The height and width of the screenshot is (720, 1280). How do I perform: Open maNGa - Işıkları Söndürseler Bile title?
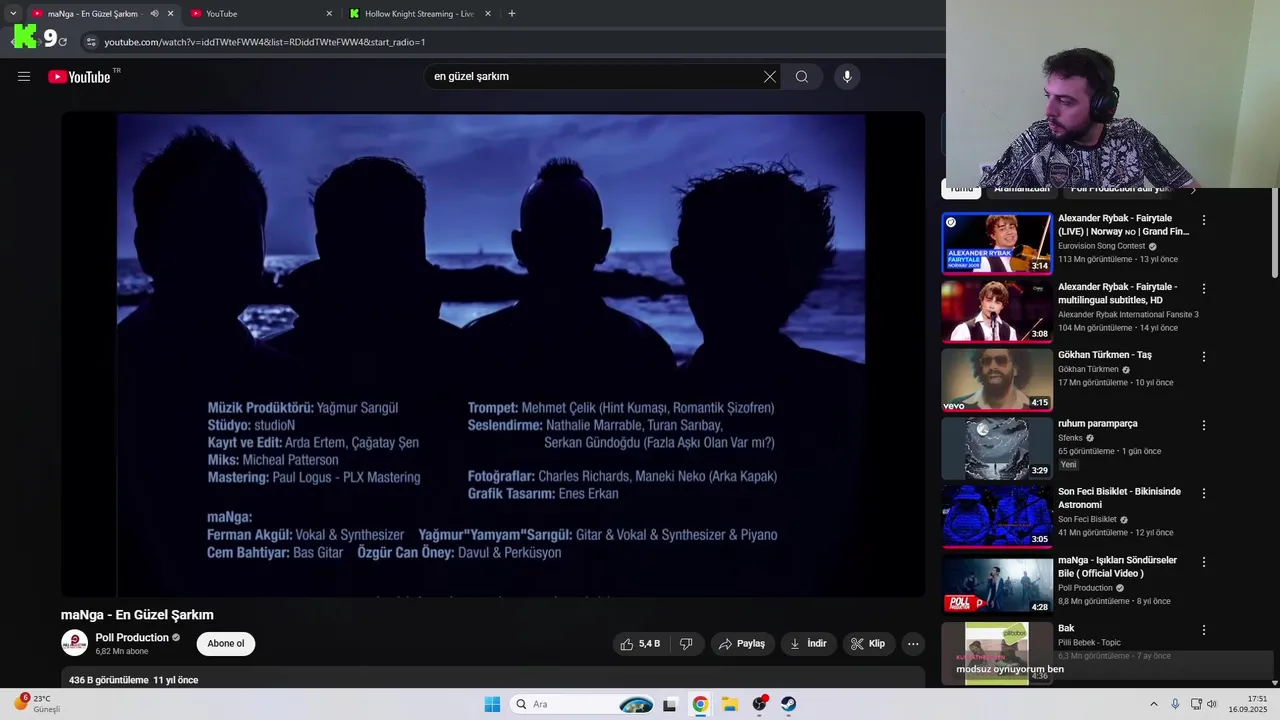pyautogui.click(x=1117, y=566)
